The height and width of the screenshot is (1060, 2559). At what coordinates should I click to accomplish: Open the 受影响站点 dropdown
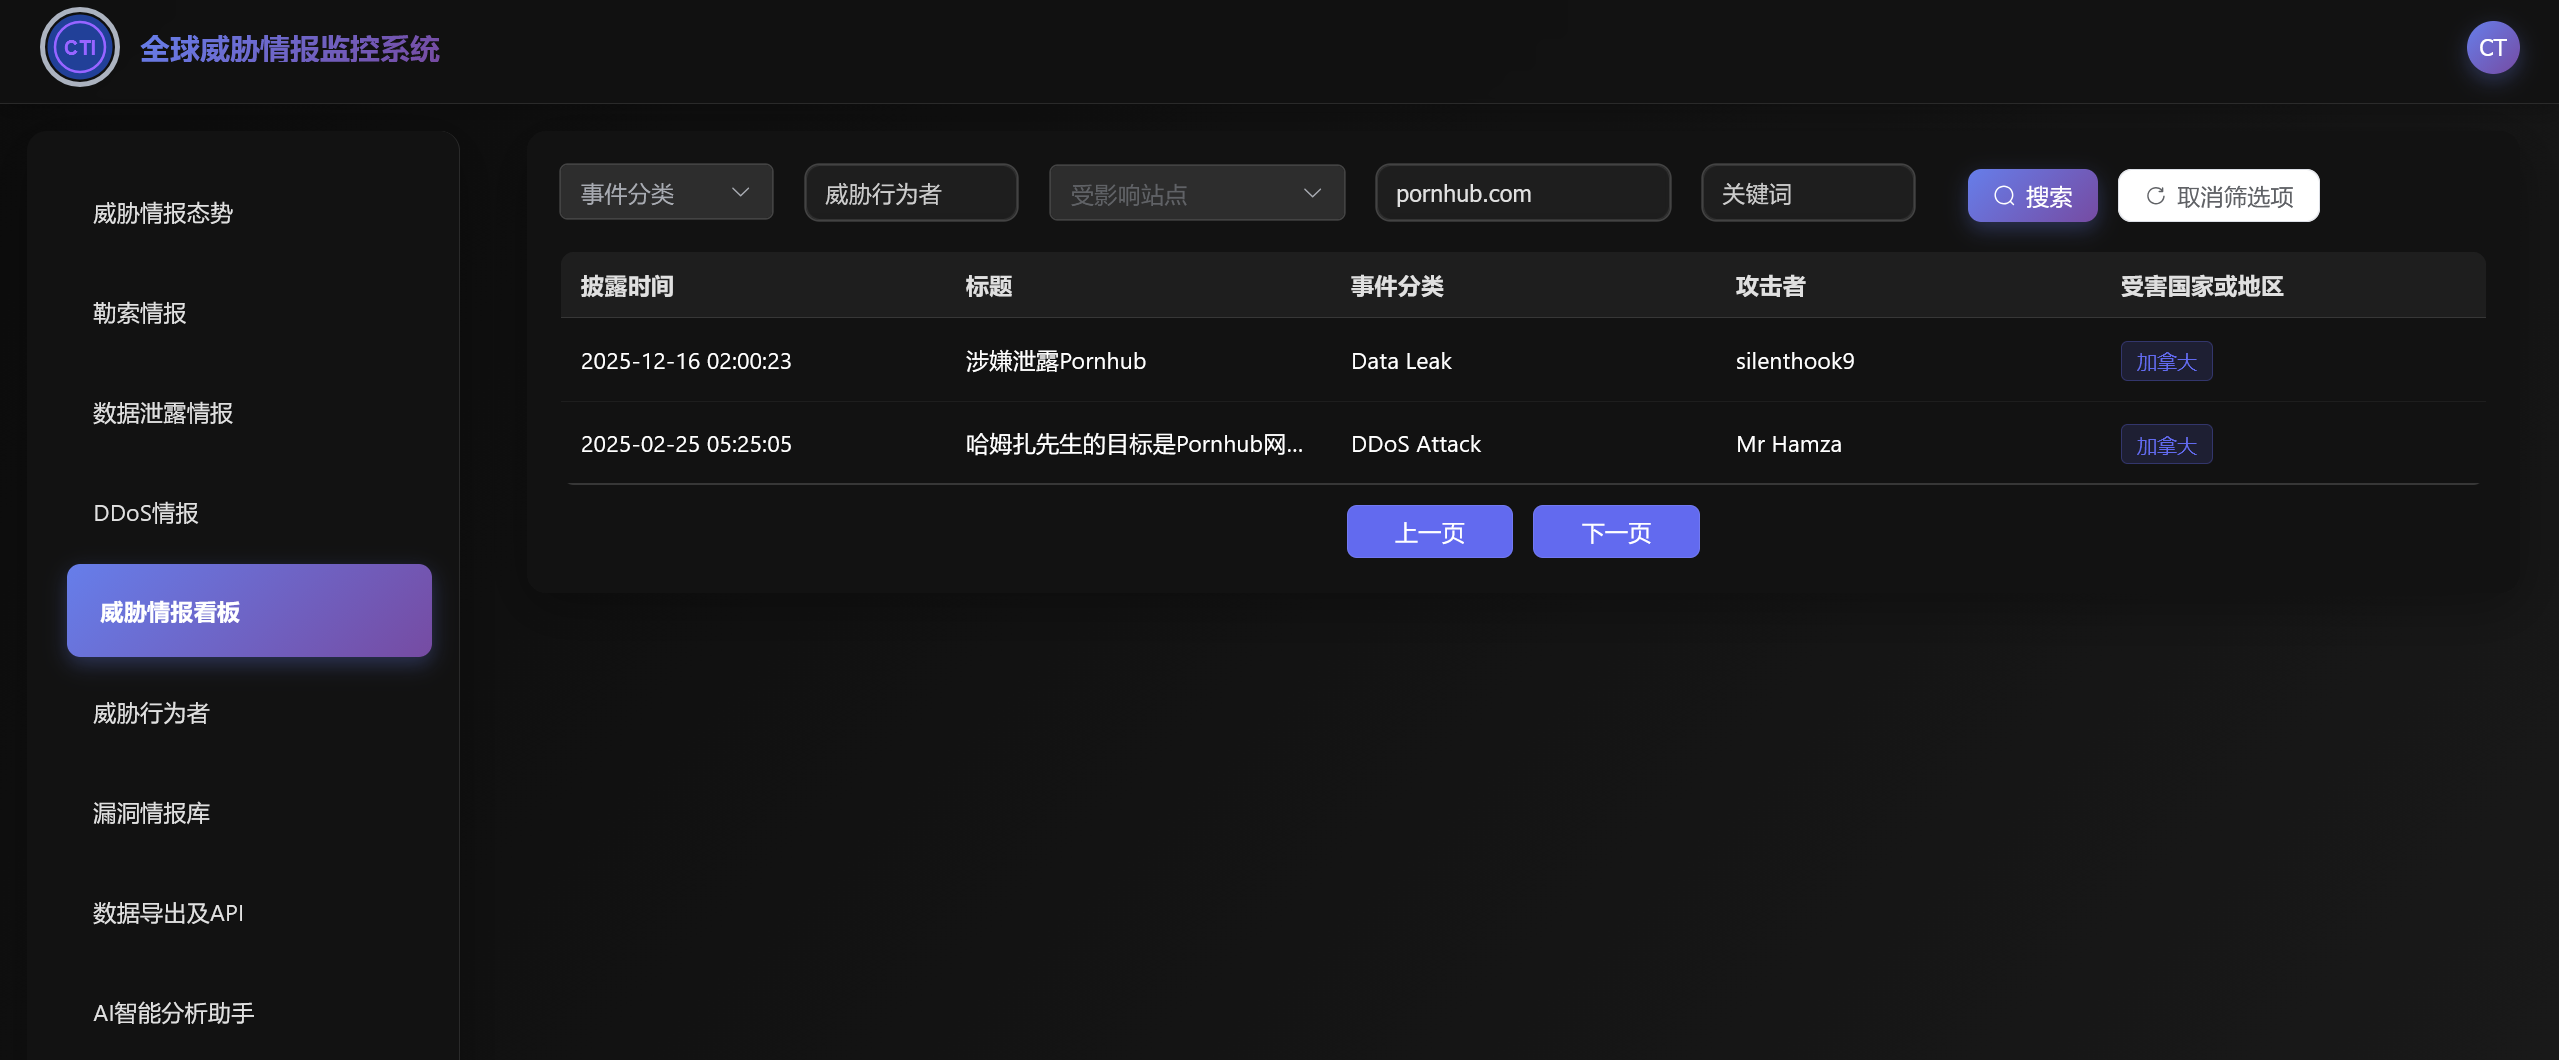click(1196, 193)
